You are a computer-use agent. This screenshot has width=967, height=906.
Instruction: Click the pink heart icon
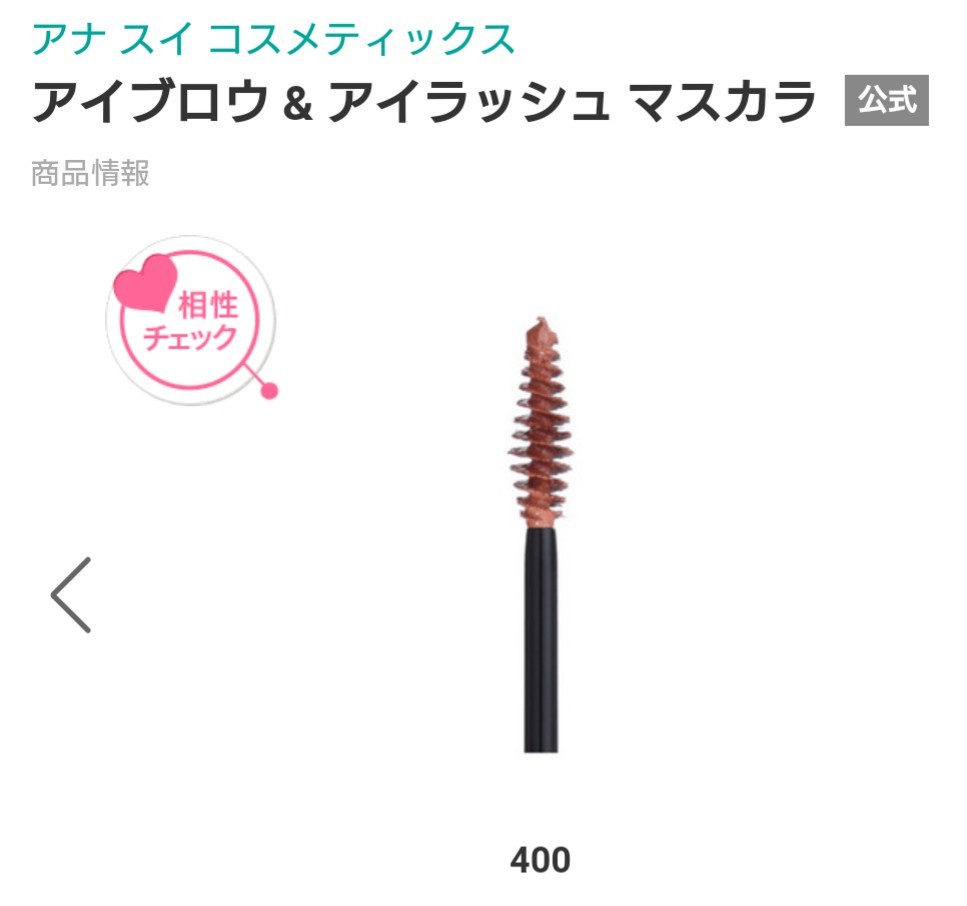(x=146, y=282)
